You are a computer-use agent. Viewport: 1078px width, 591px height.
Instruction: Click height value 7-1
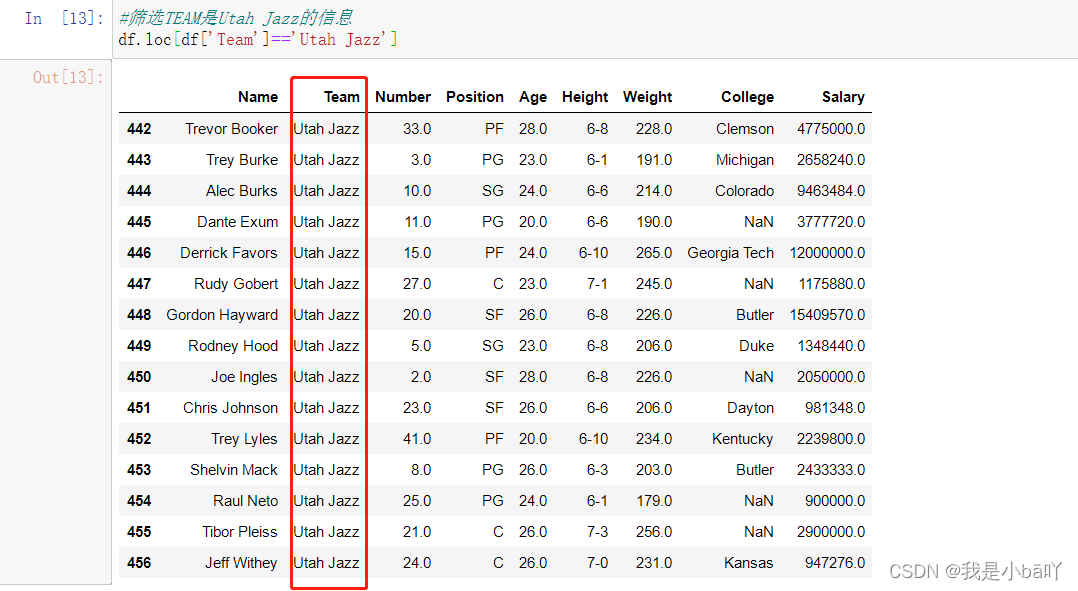[x=597, y=283]
